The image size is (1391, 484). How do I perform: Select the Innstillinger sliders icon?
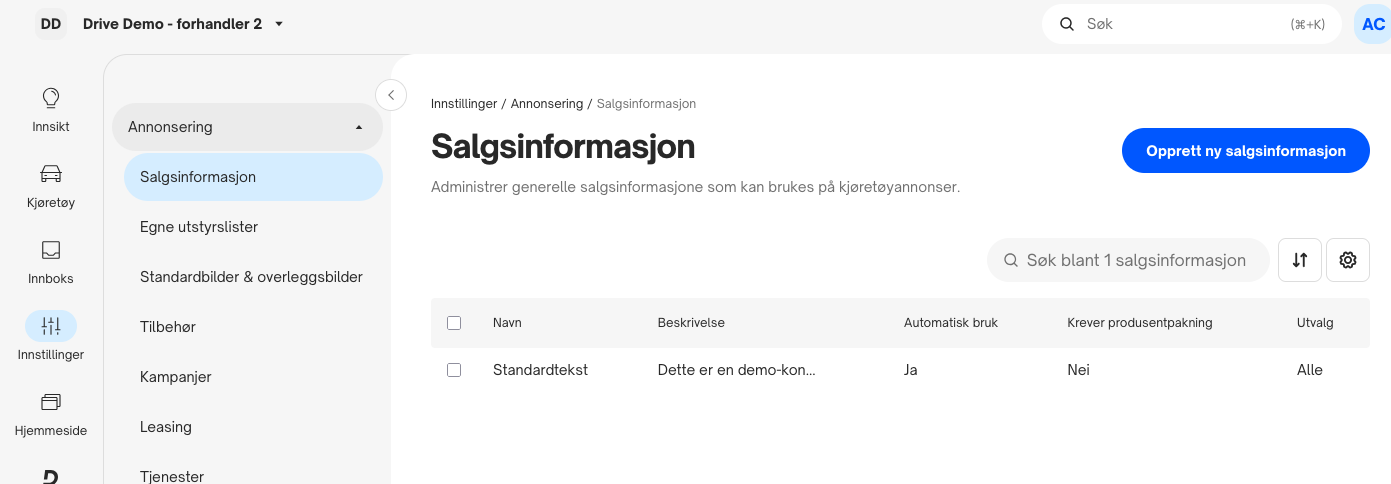pos(50,326)
